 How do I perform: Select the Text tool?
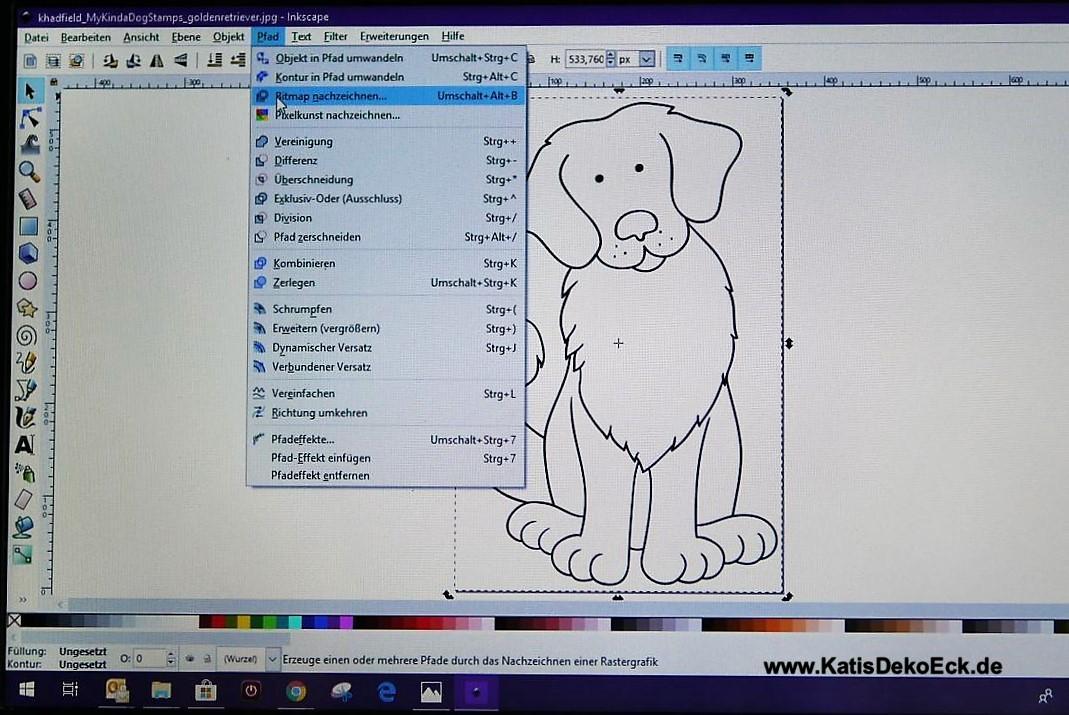point(25,444)
